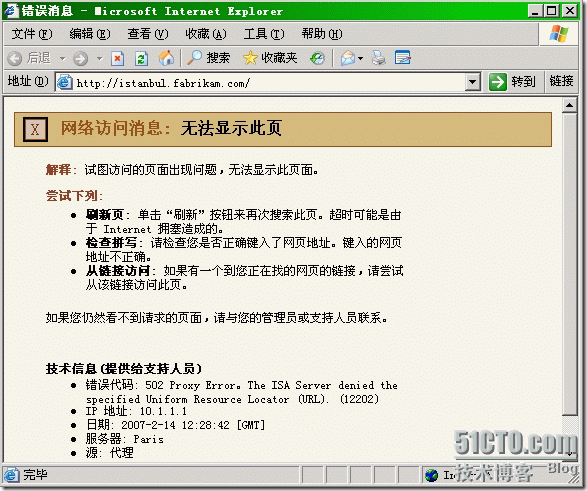Maximize the Internet Explorer window
Screen dimensions: 587x491
552,10
